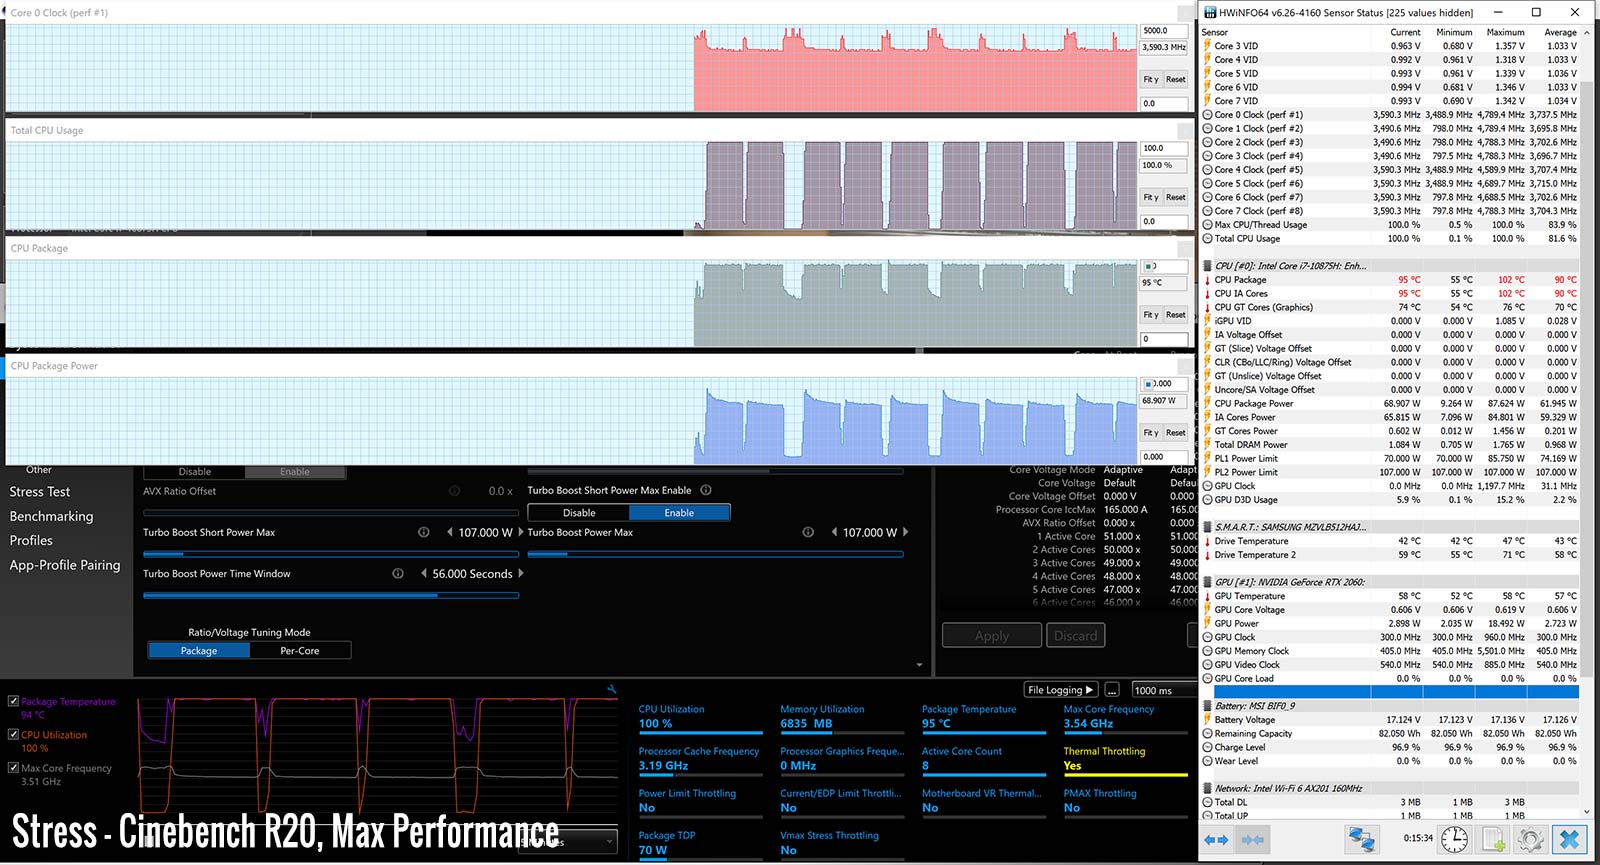Image resolution: width=1600 pixels, height=865 pixels.
Task: Open the graph time range dropdown below the chart
Action: coord(568,843)
